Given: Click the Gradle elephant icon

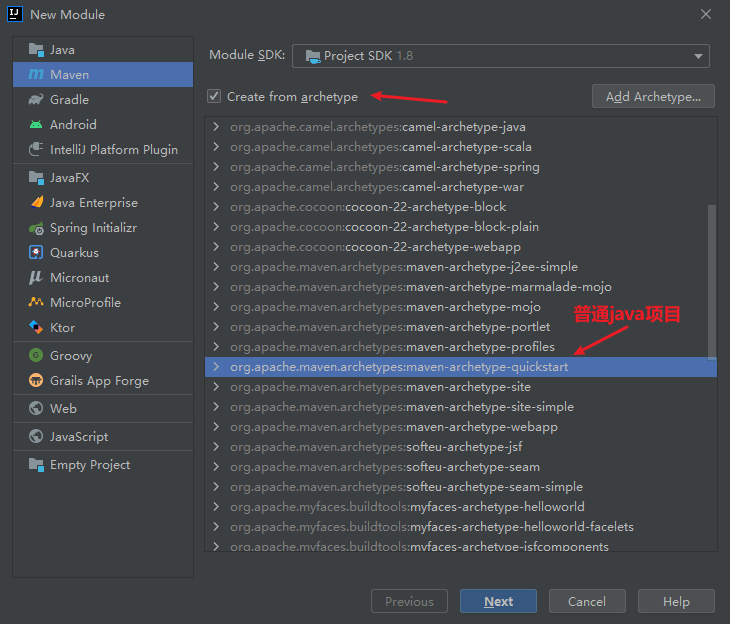Looking at the screenshot, I should [x=36, y=100].
